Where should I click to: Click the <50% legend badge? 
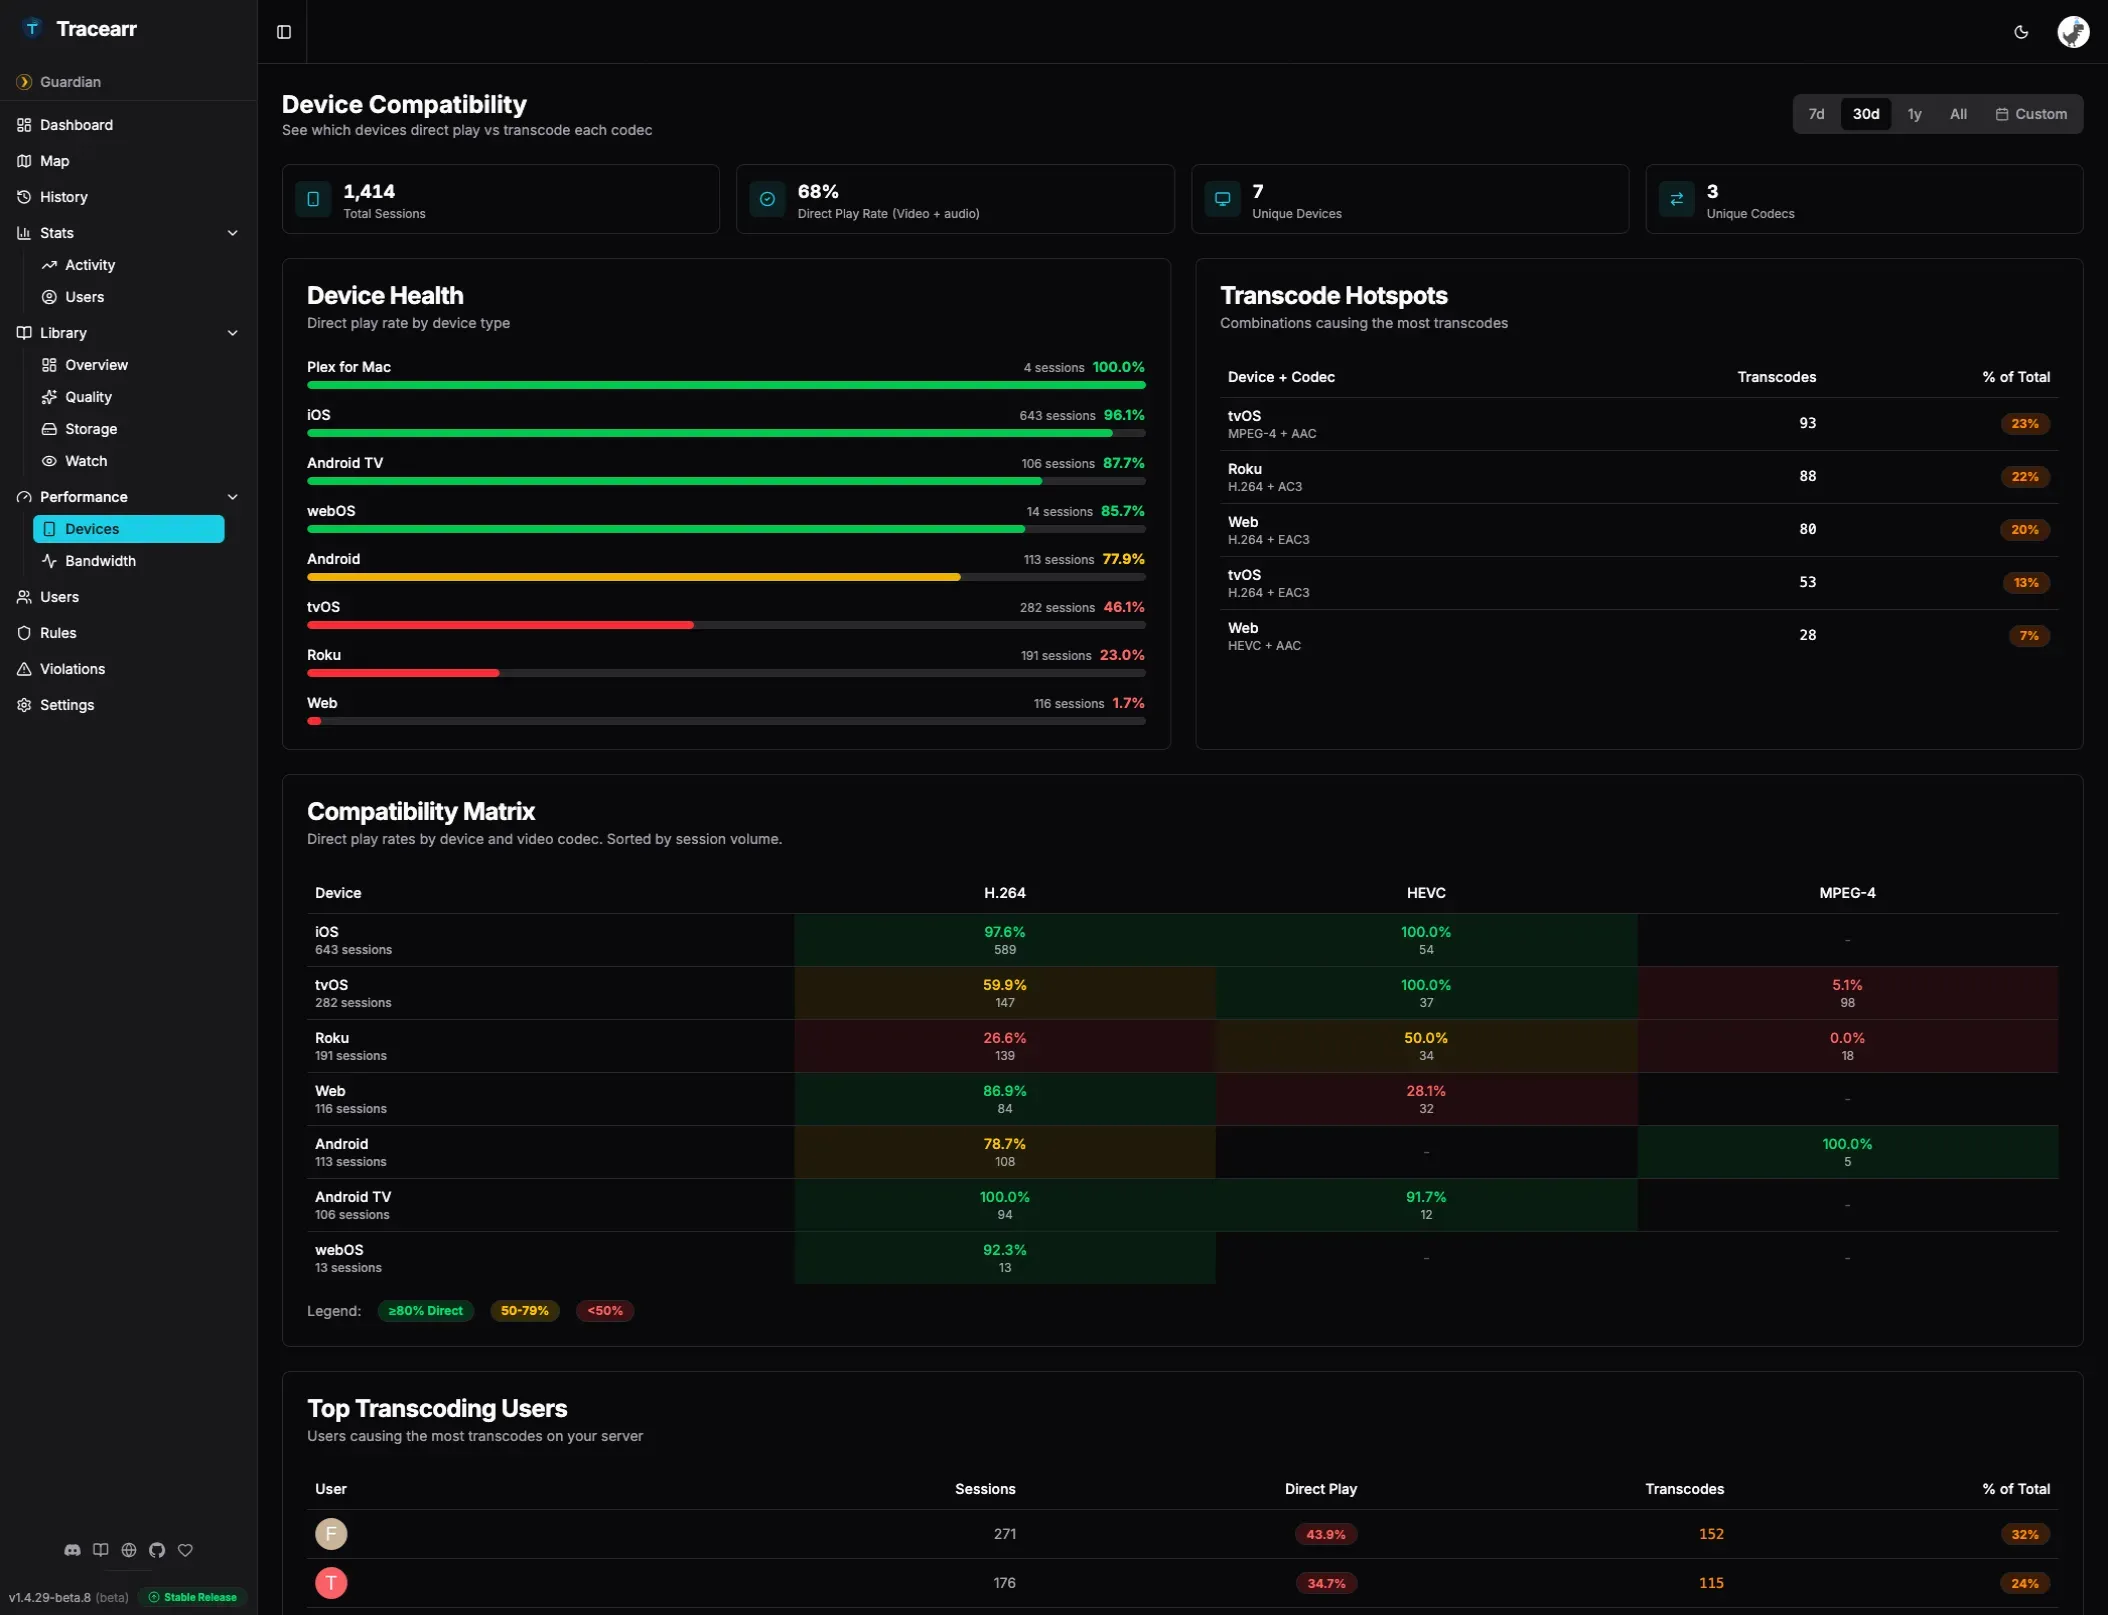point(605,1311)
